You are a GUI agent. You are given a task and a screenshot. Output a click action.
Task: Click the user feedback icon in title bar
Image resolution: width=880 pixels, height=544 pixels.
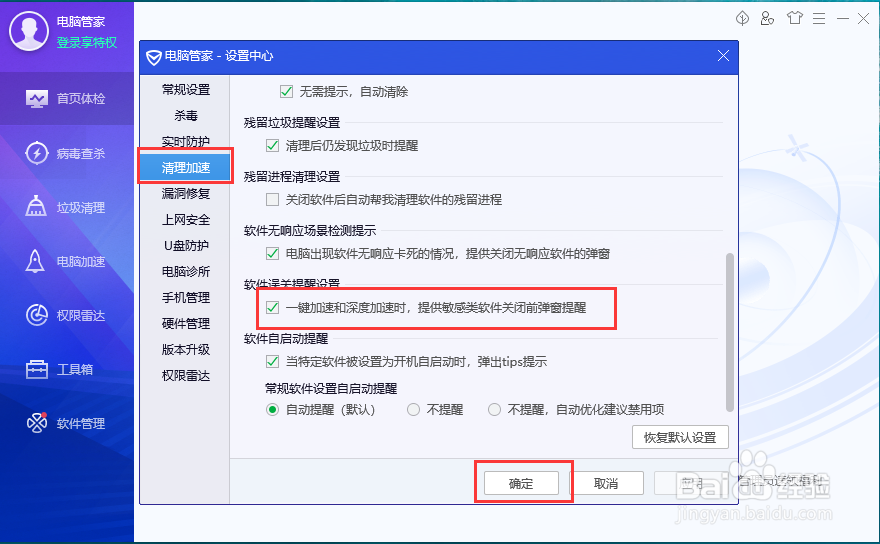(x=767, y=19)
